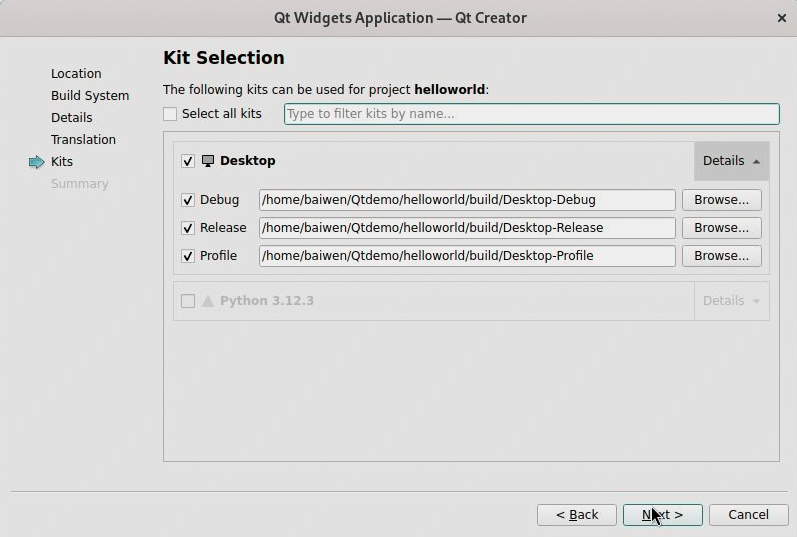Viewport: 797px width, 537px height.
Task: Go back to the previous wizard page
Action: tap(576, 515)
